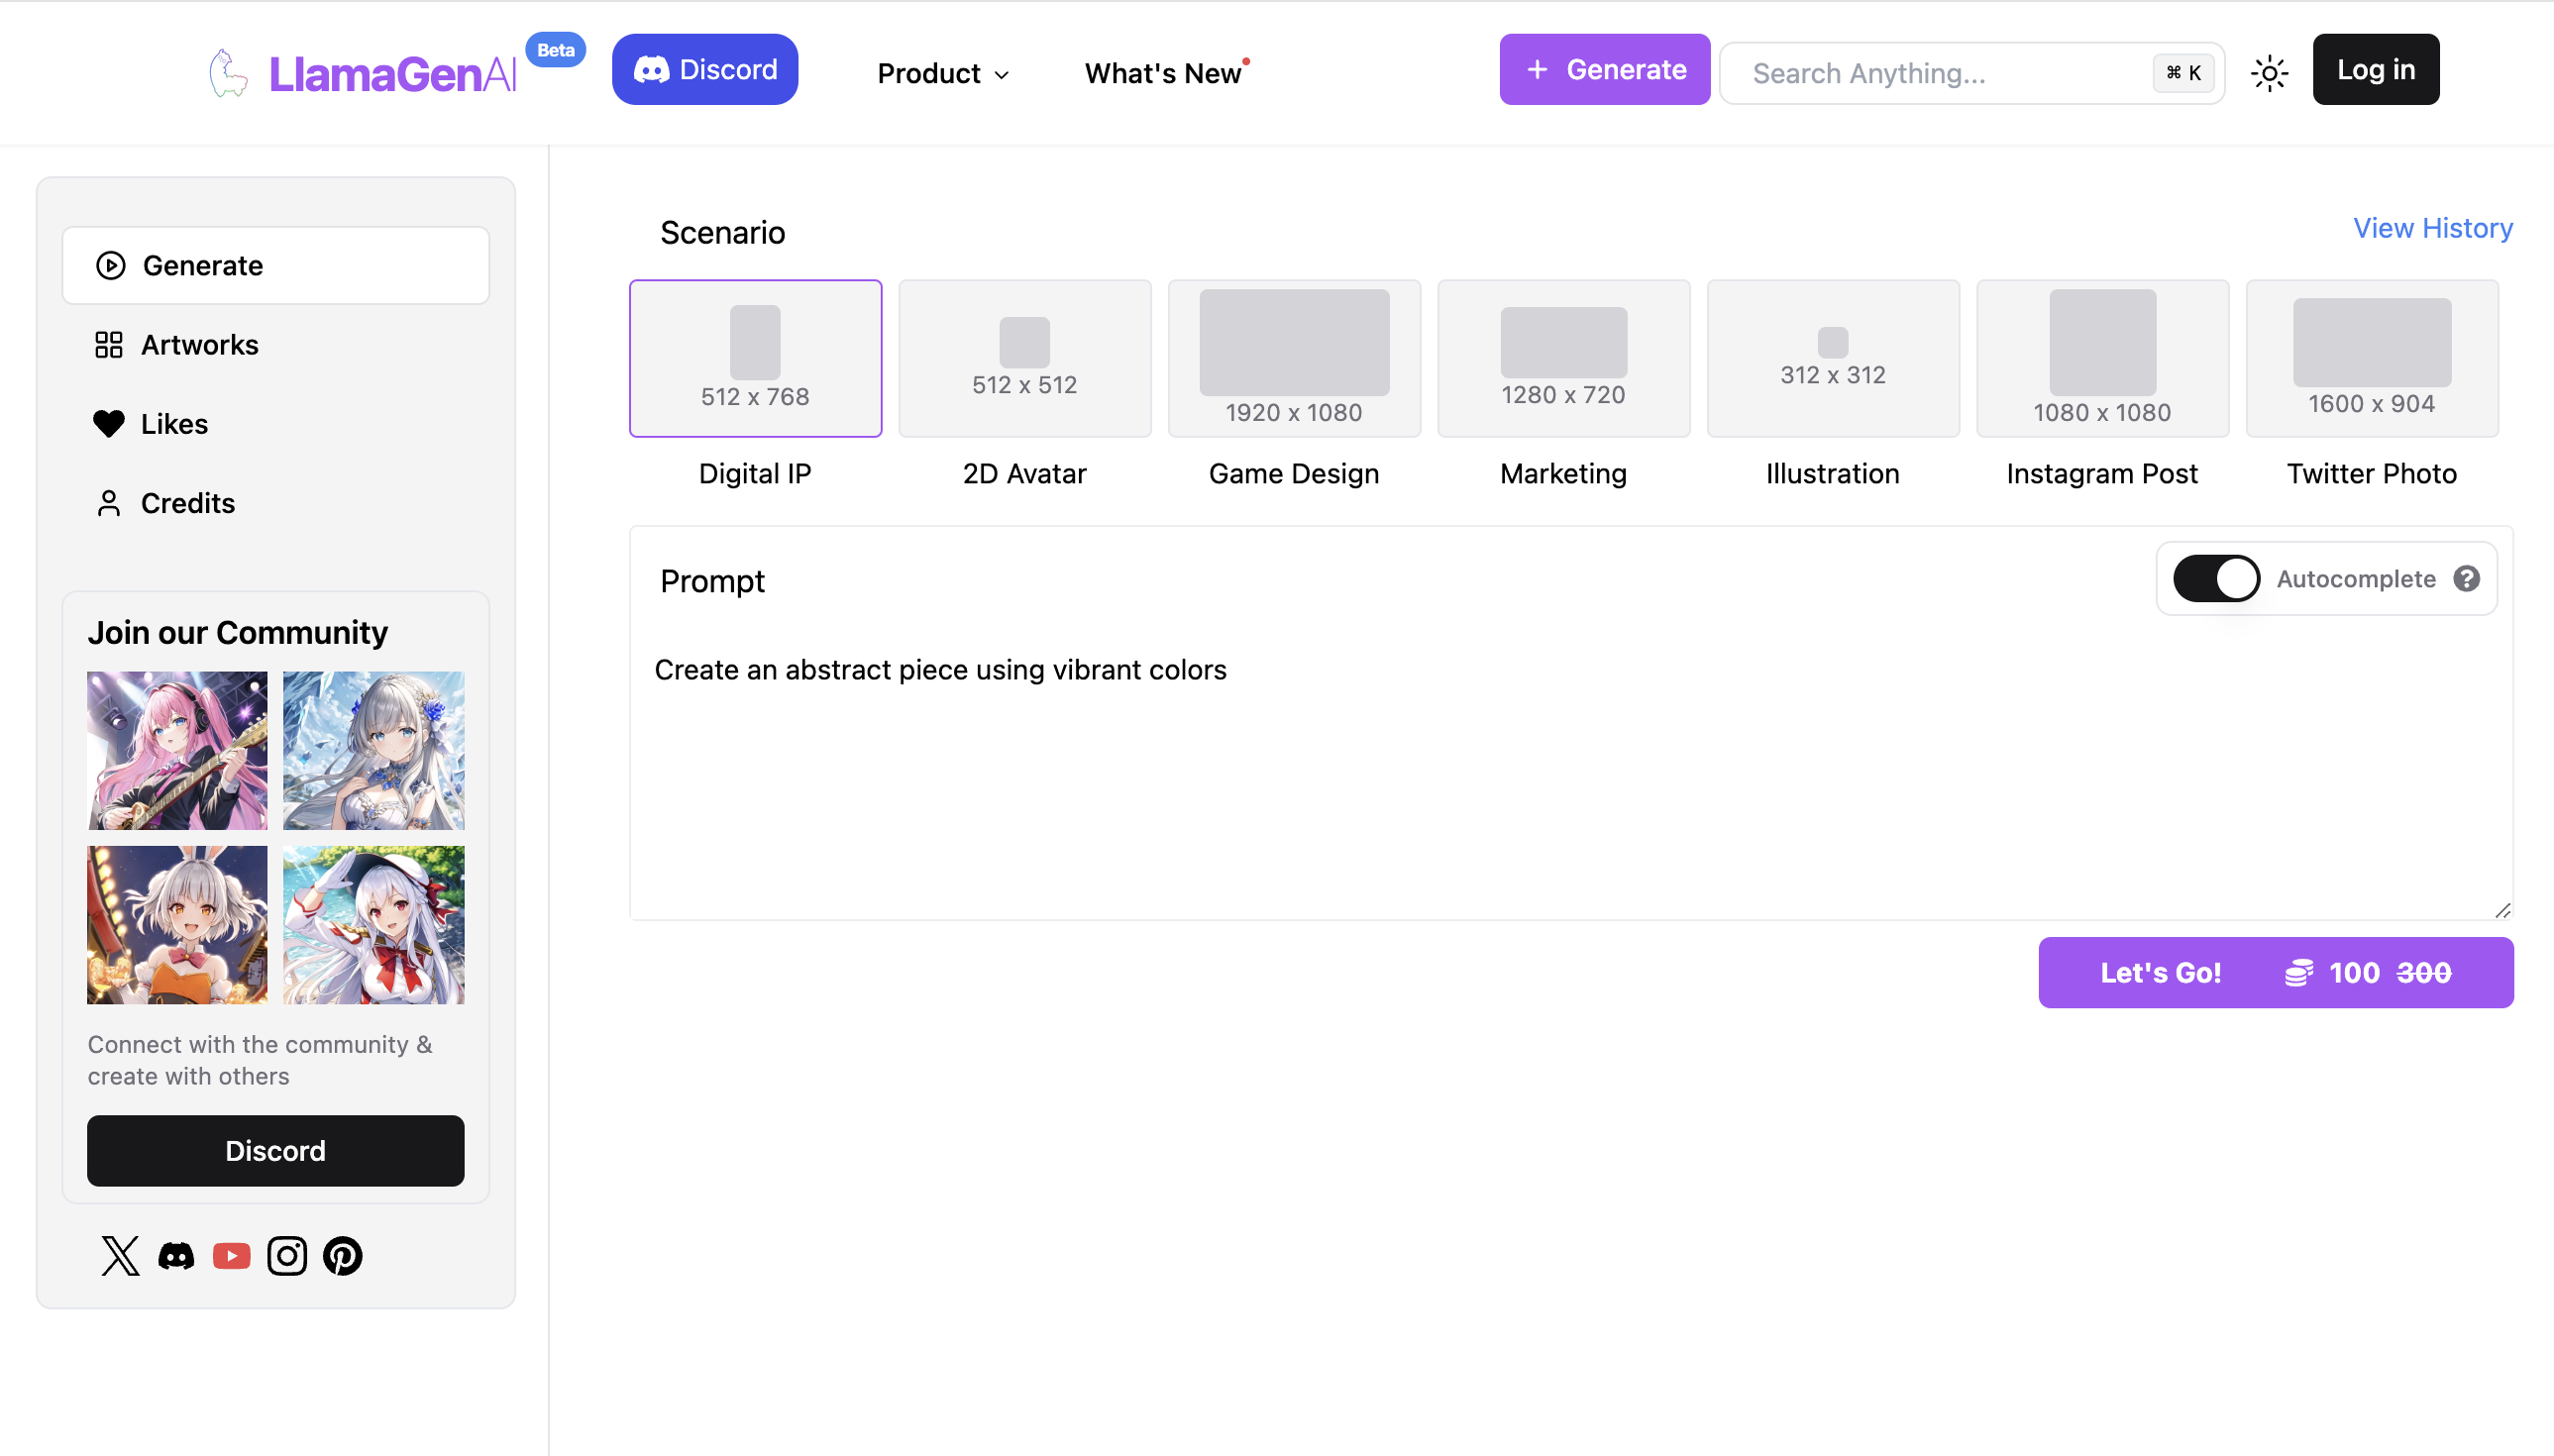This screenshot has height=1456, width=2554.
Task: Select the Game Design scenario icon
Action: pos(1295,358)
